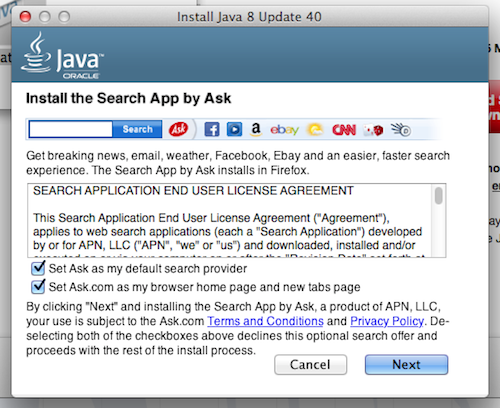Open the Privacy Policy link

point(387,321)
